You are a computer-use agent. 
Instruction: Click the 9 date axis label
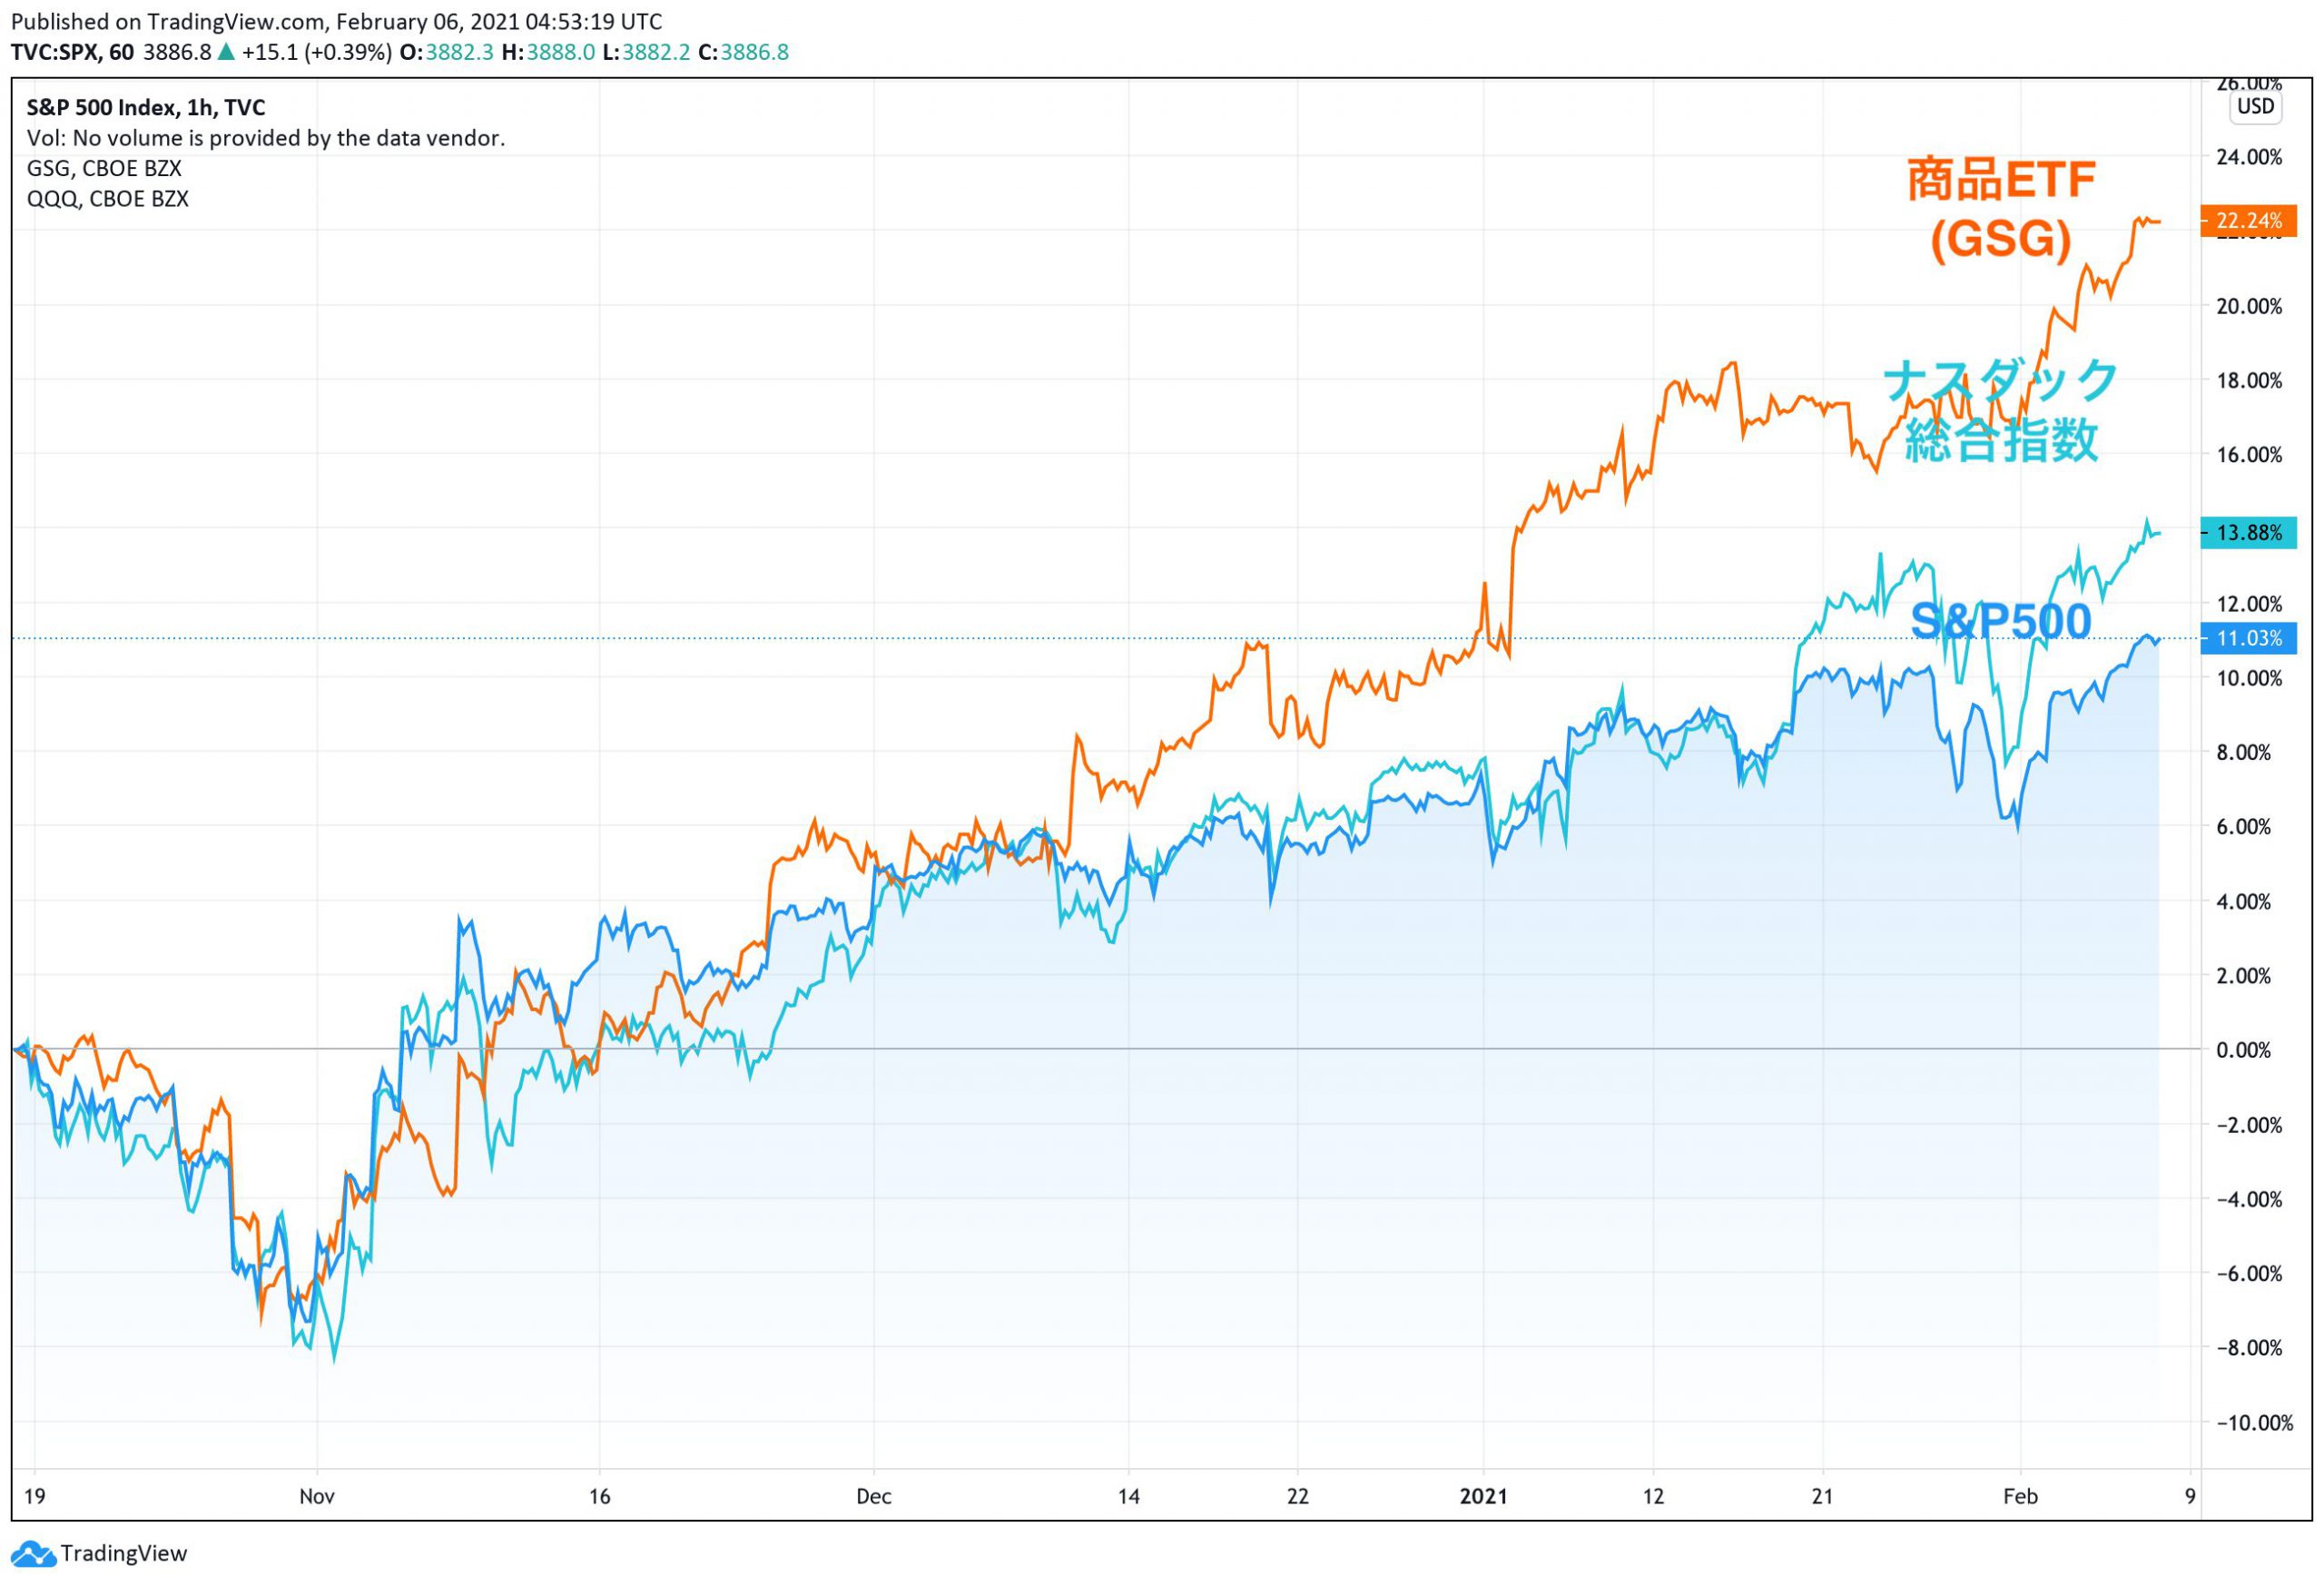[x=2190, y=1496]
